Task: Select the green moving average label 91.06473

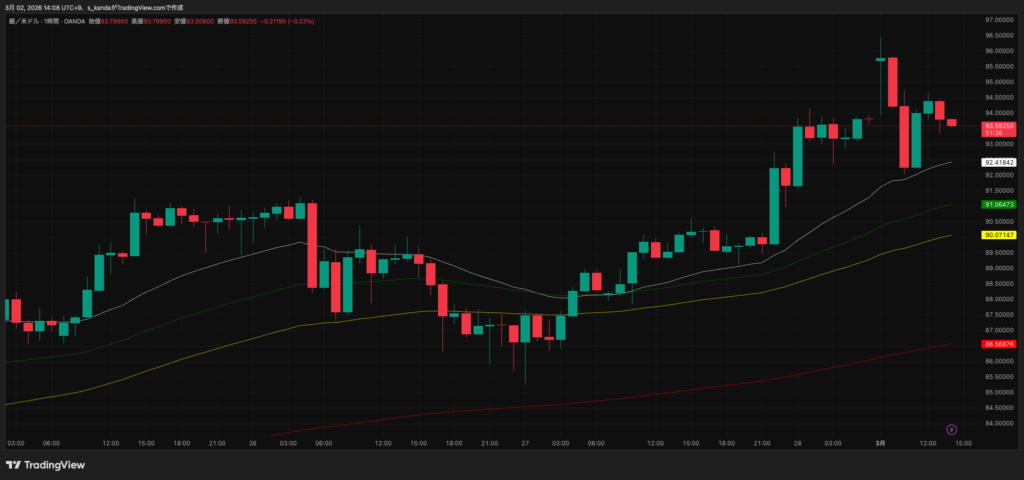Action: (x=998, y=204)
